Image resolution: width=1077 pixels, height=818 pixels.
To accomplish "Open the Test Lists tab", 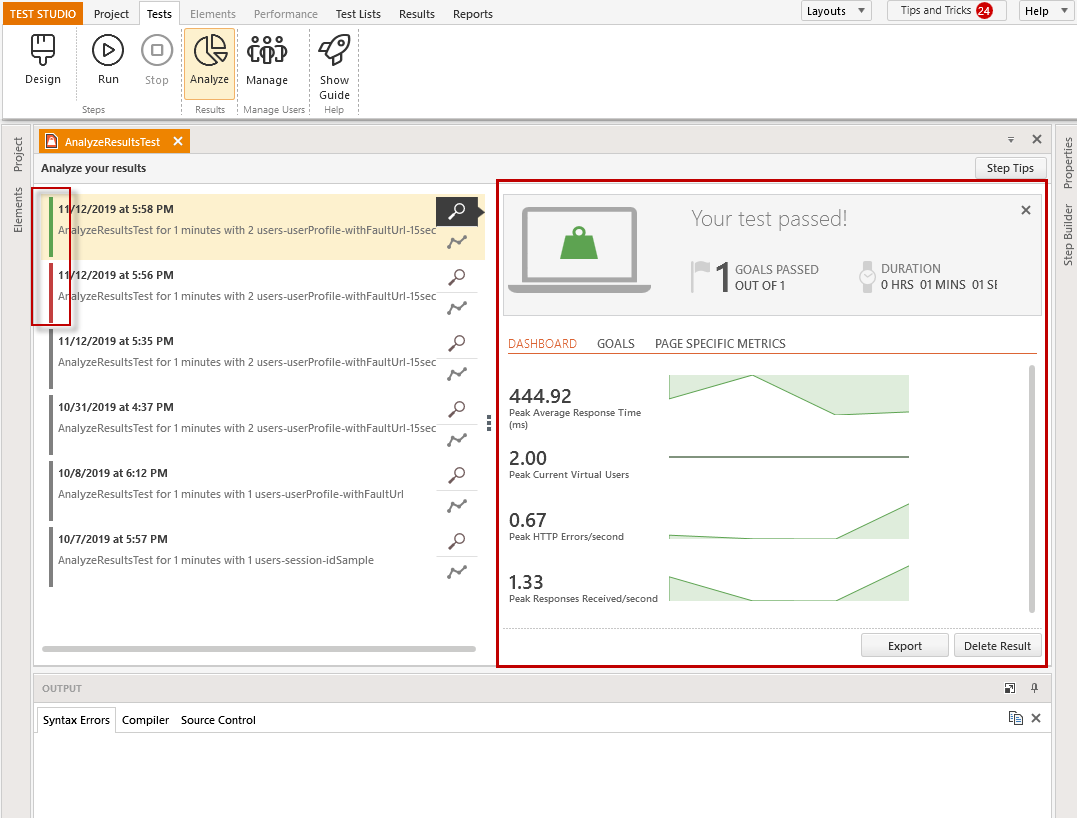I will (x=358, y=14).
